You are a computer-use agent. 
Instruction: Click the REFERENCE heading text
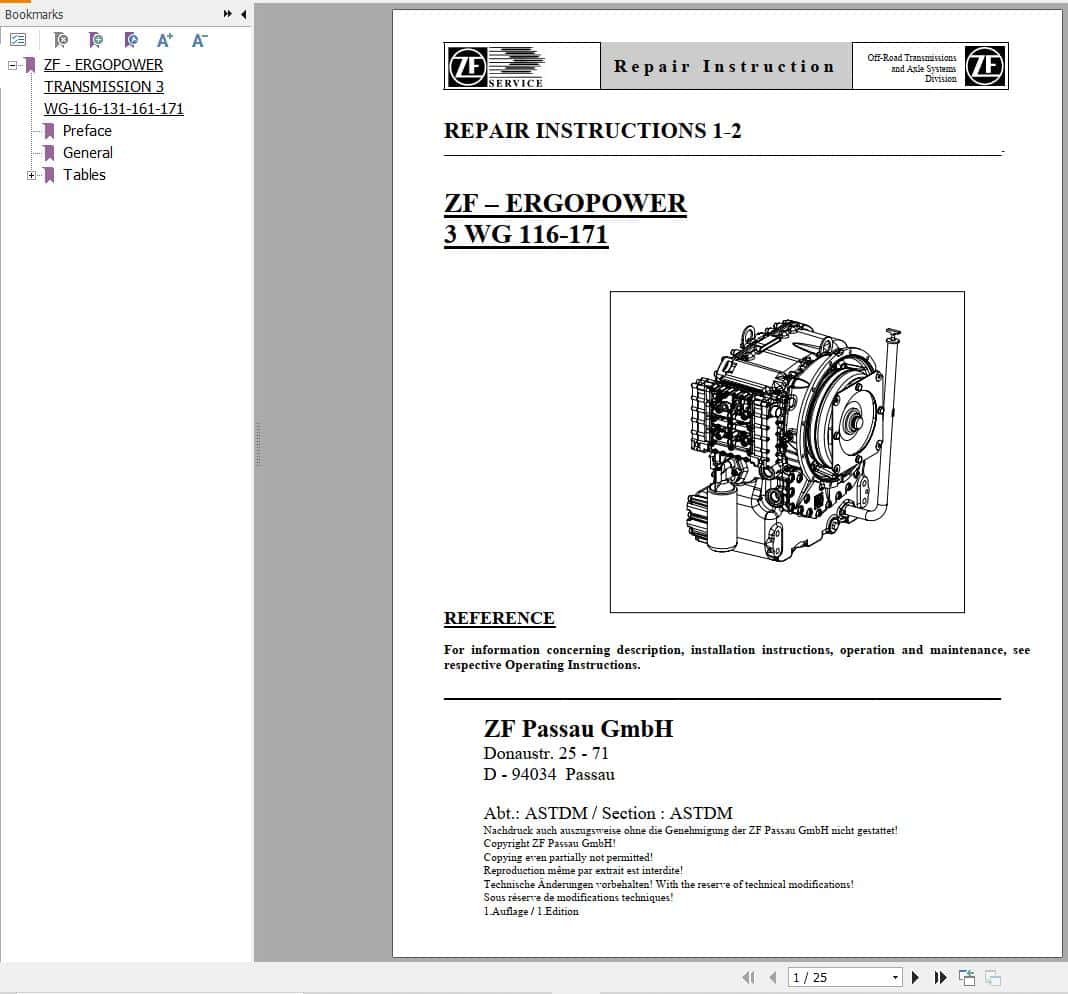tap(499, 618)
